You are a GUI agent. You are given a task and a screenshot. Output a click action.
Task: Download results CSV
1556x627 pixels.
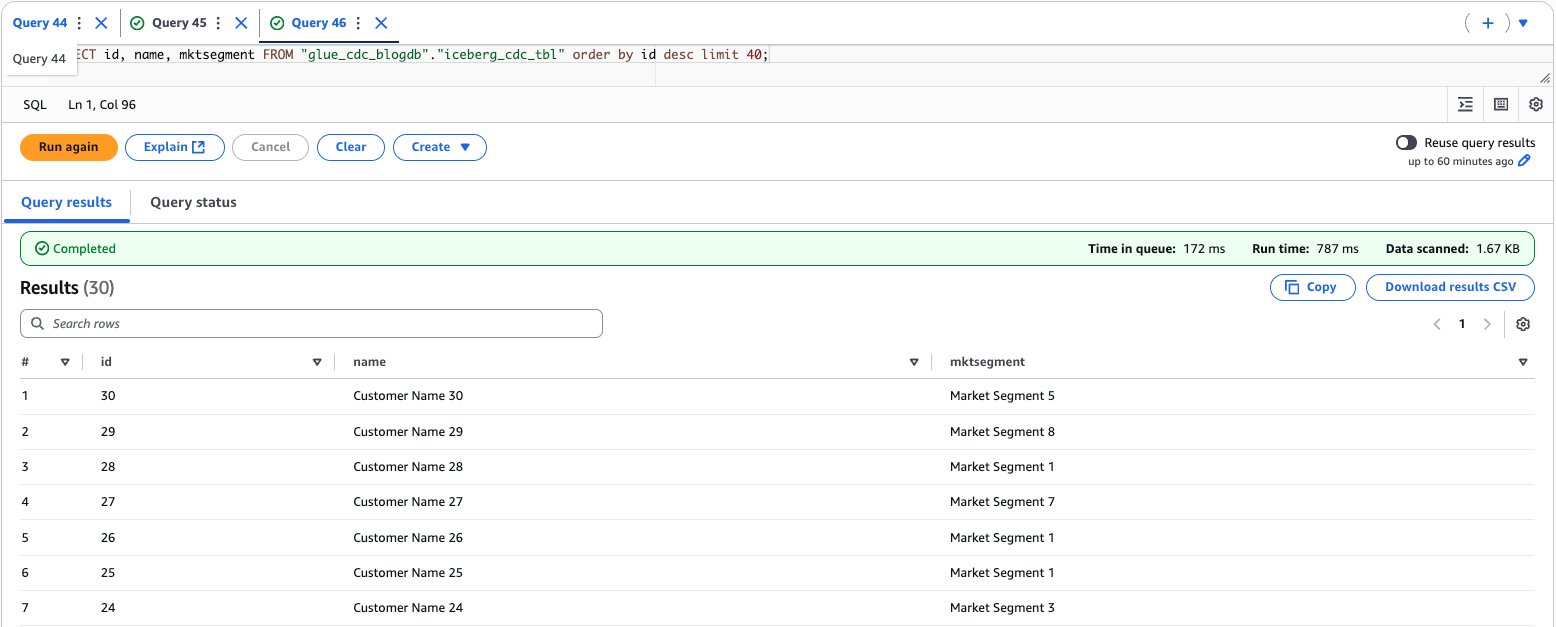(x=1449, y=287)
